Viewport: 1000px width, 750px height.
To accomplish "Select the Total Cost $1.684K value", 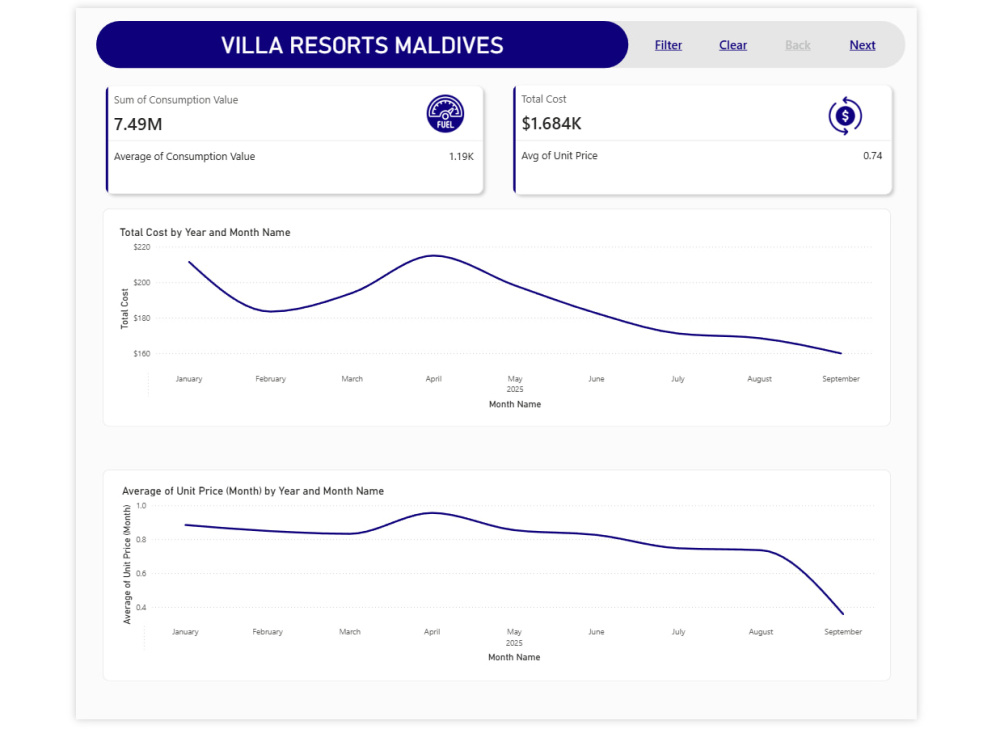I will 552,124.
